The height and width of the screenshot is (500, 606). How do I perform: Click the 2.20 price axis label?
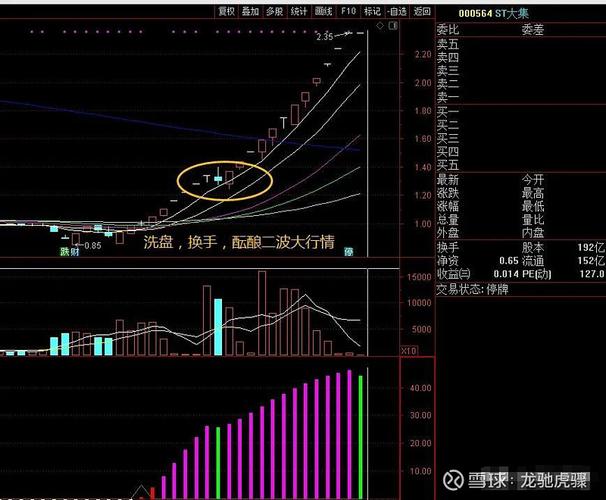coord(423,54)
